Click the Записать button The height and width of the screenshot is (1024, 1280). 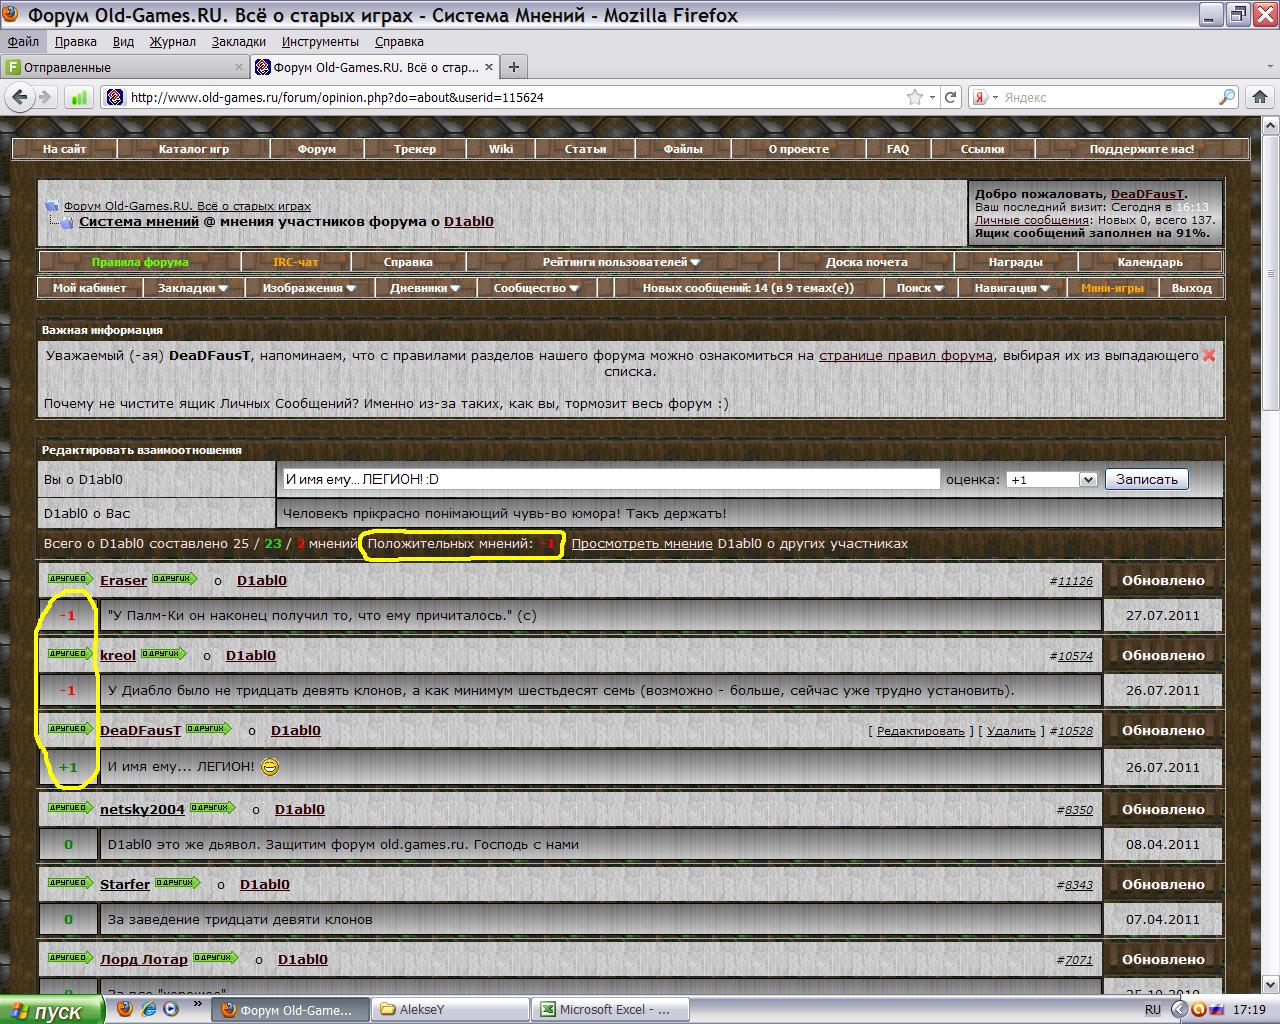coord(1146,480)
